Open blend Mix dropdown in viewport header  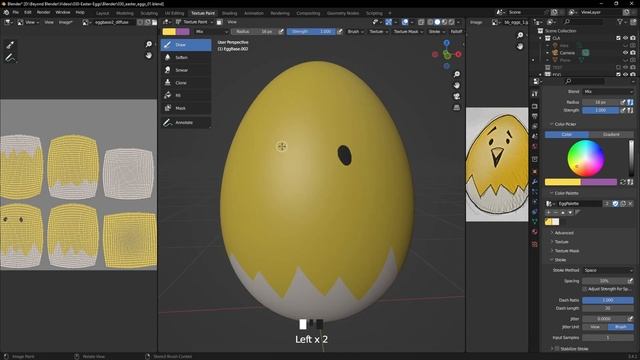point(211,31)
